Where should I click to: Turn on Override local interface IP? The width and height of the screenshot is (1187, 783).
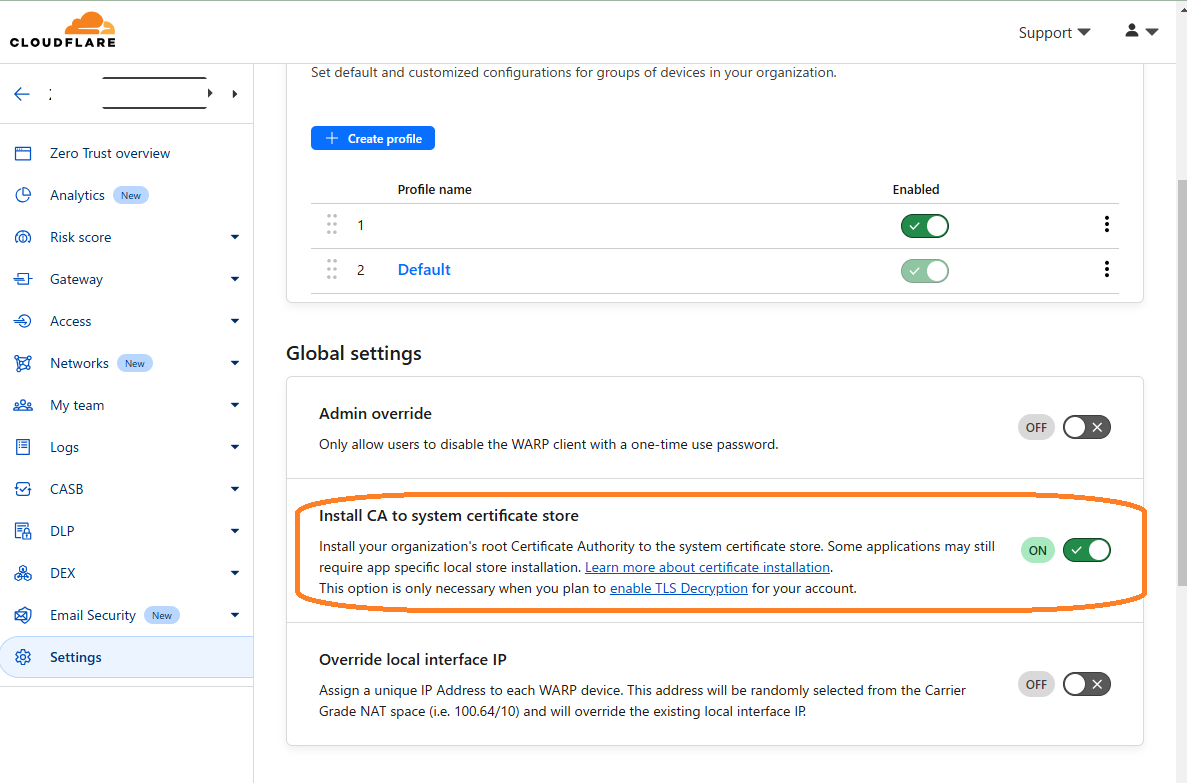[x=1087, y=684]
